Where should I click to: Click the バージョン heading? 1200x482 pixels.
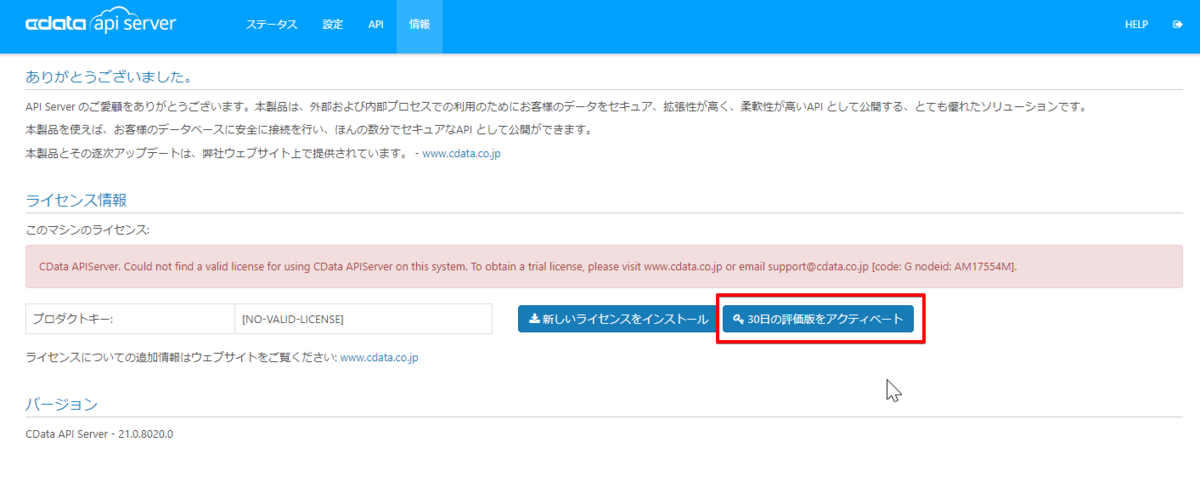point(62,405)
